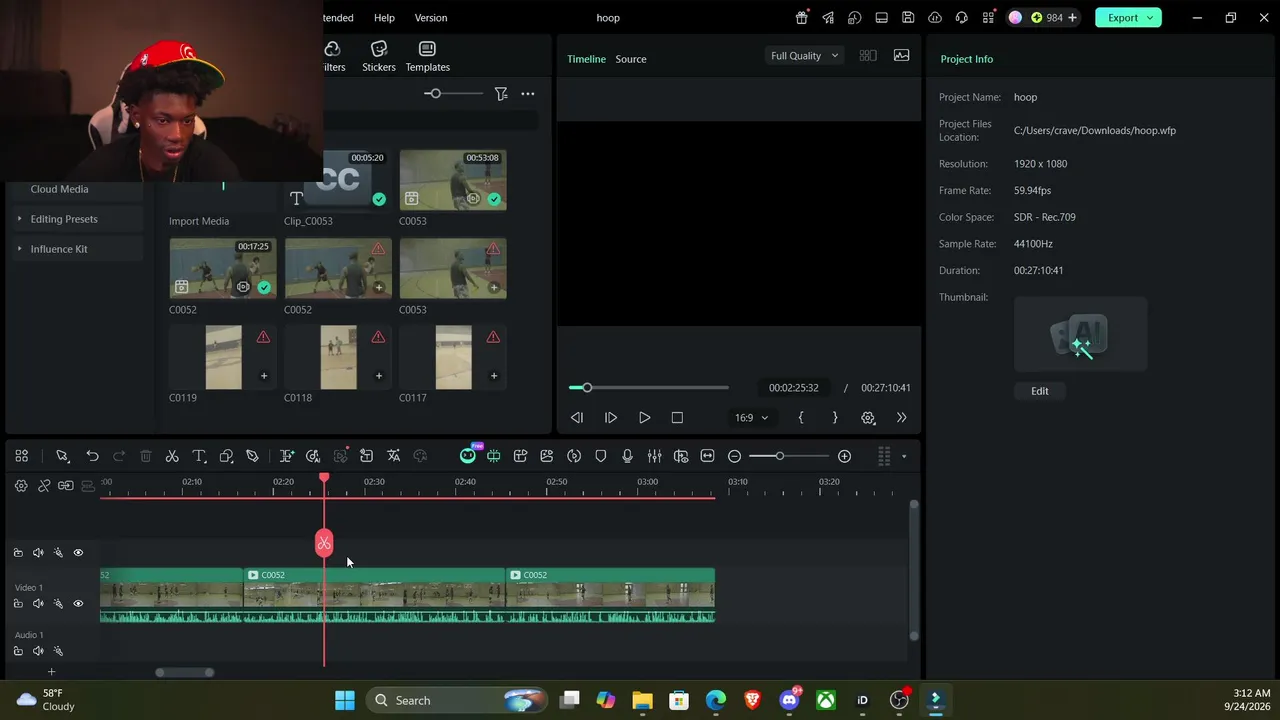Click the voiceover microphone icon
Screen dimensions: 1280x720
pyautogui.click(x=627, y=456)
